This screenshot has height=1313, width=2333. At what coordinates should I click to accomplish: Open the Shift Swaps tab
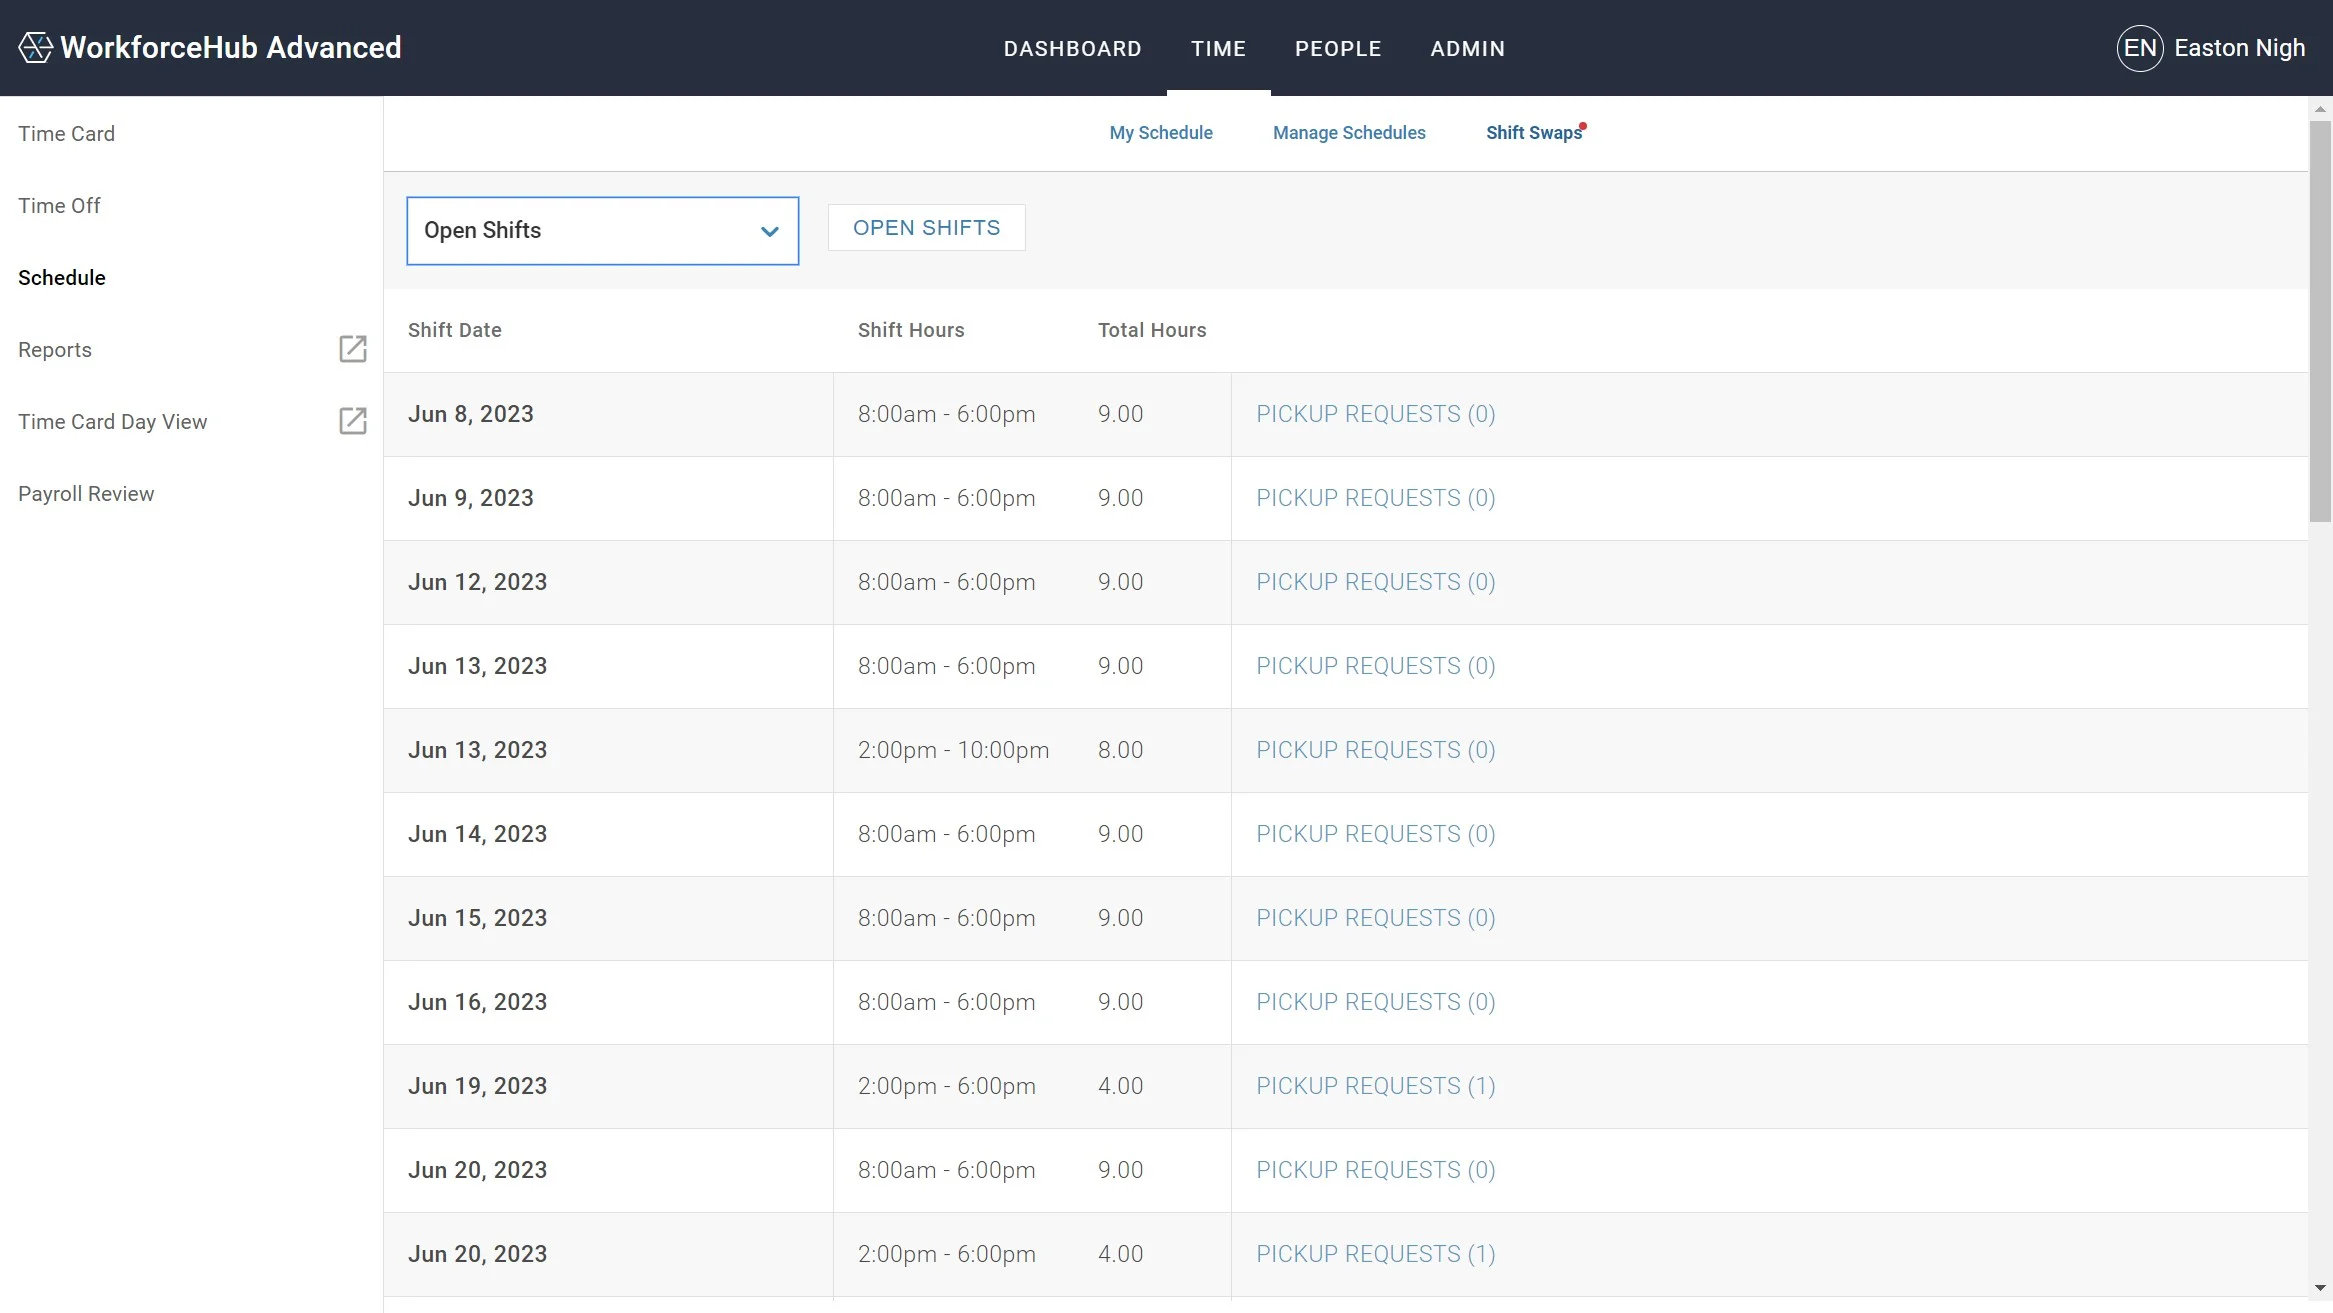pyautogui.click(x=1534, y=132)
